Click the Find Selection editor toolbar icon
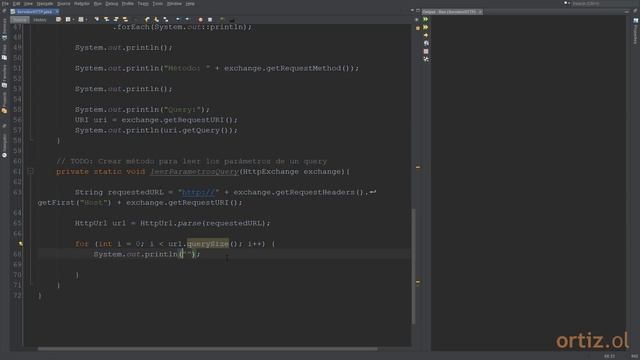The width and height of the screenshot is (640, 360). (96, 19)
